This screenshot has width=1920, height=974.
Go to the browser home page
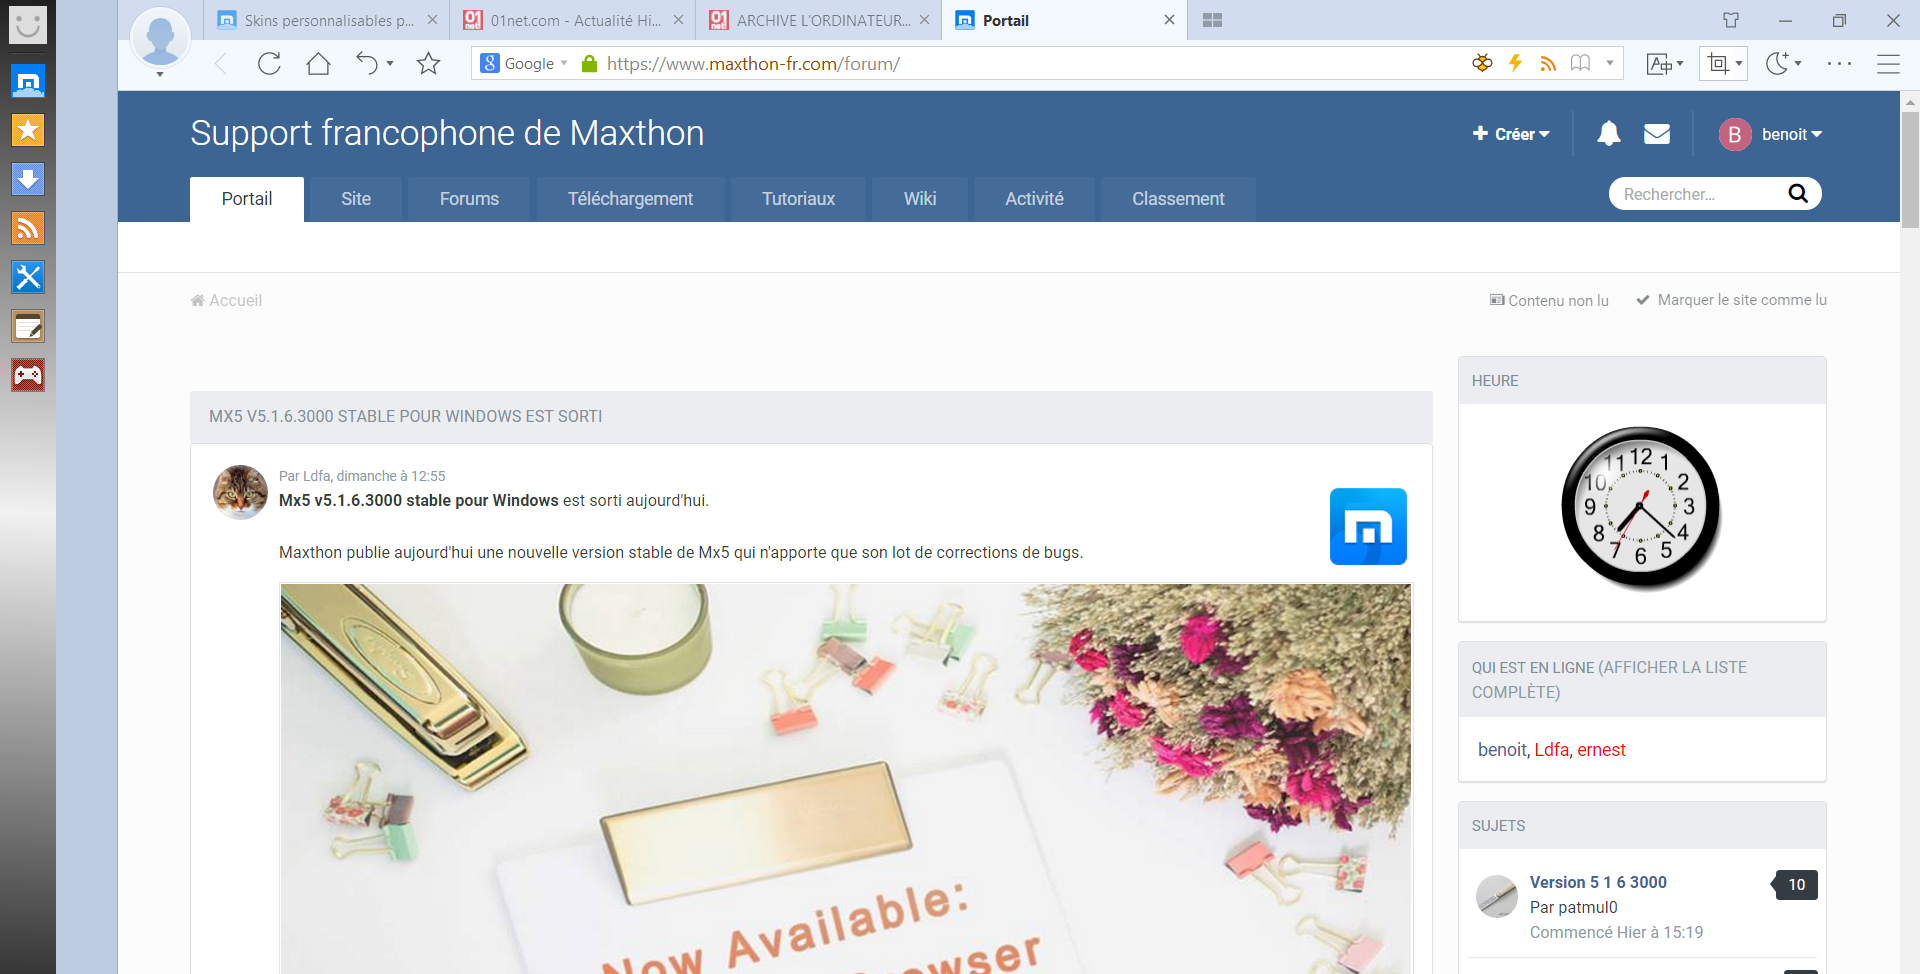coord(318,64)
